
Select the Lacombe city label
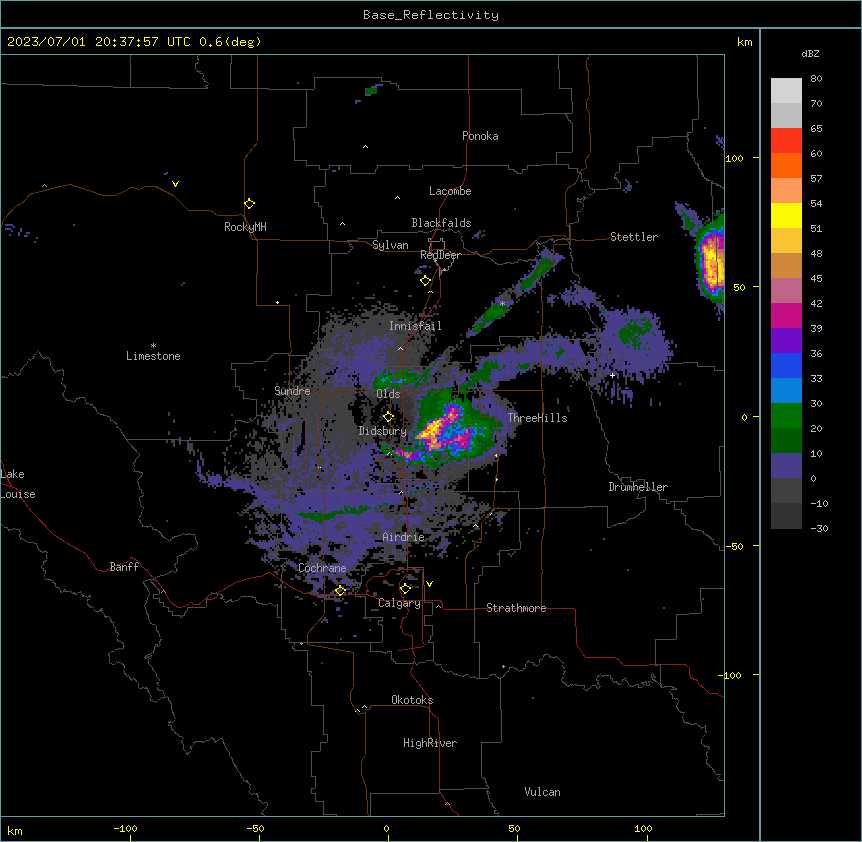click(450, 191)
